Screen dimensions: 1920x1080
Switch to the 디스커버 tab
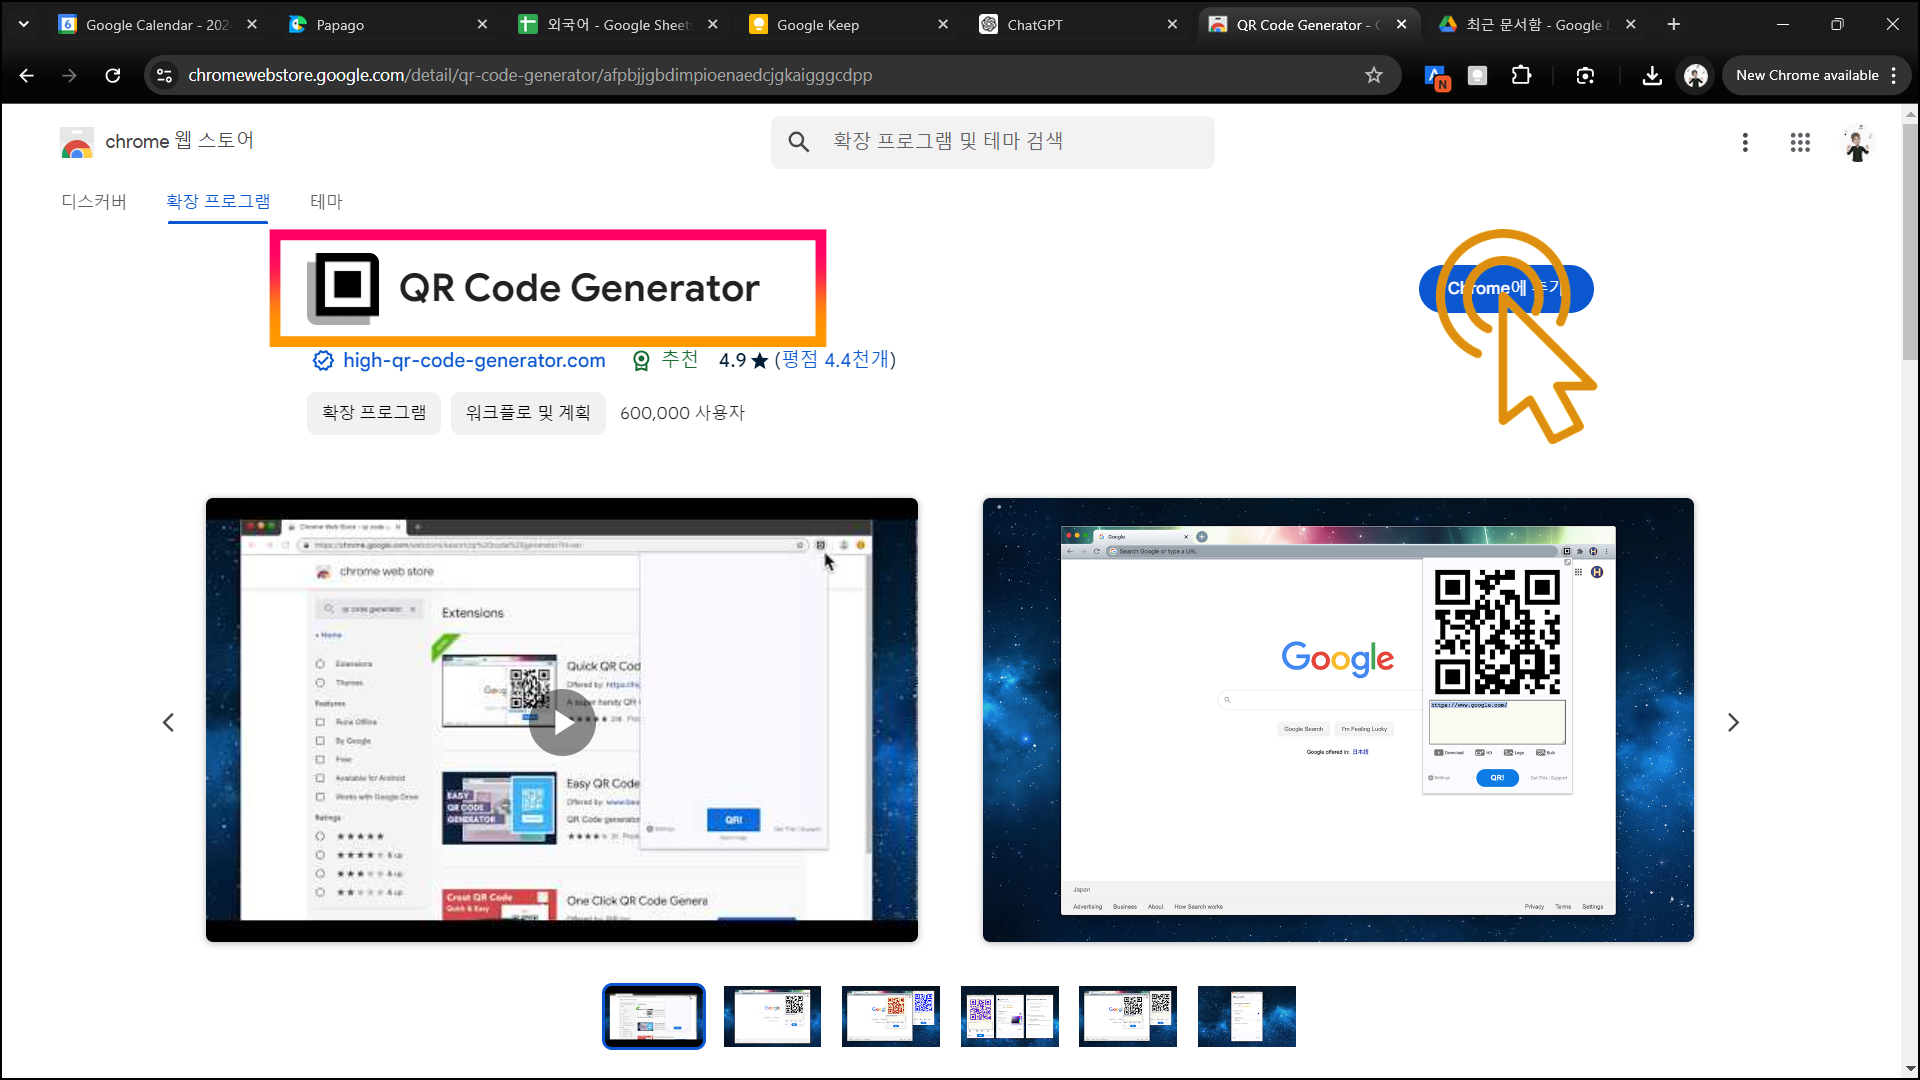(x=94, y=201)
